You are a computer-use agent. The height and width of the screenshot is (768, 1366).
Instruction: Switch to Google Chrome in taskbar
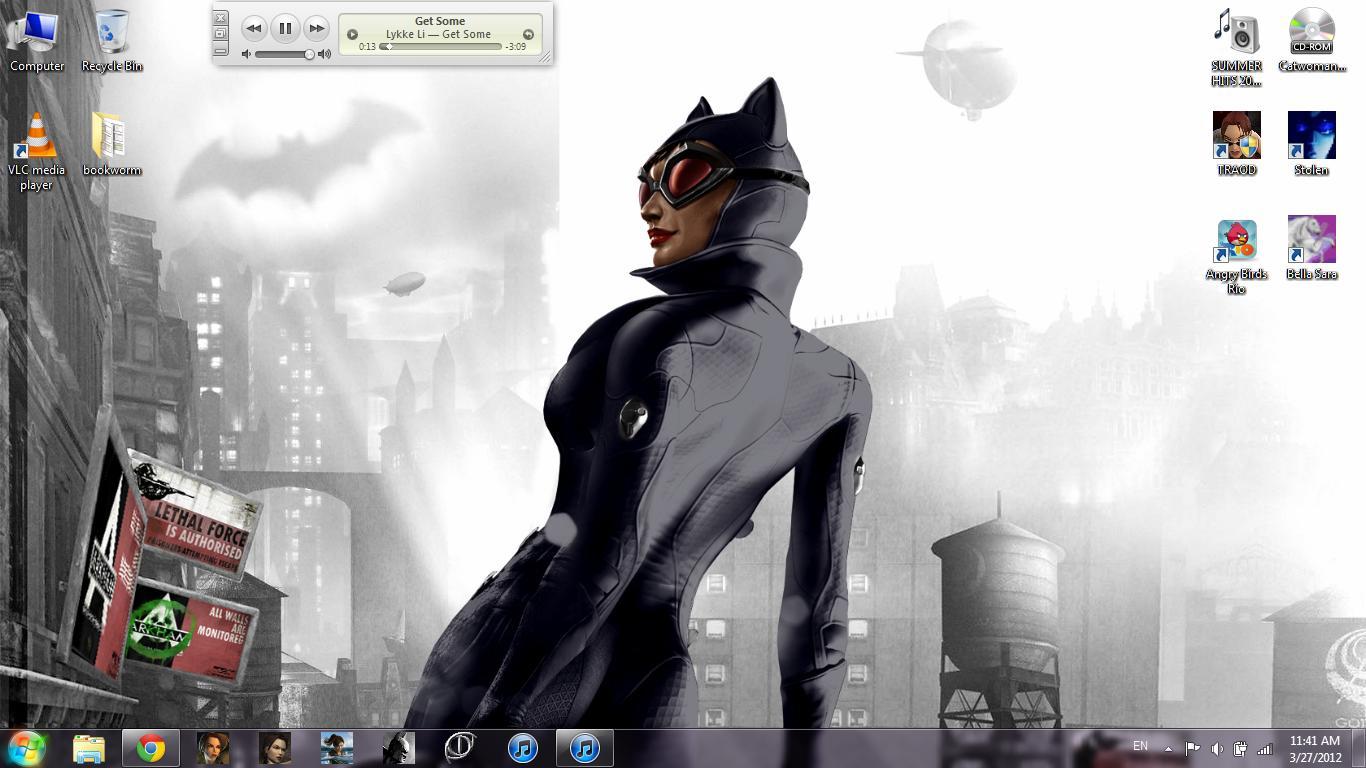pos(151,748)
